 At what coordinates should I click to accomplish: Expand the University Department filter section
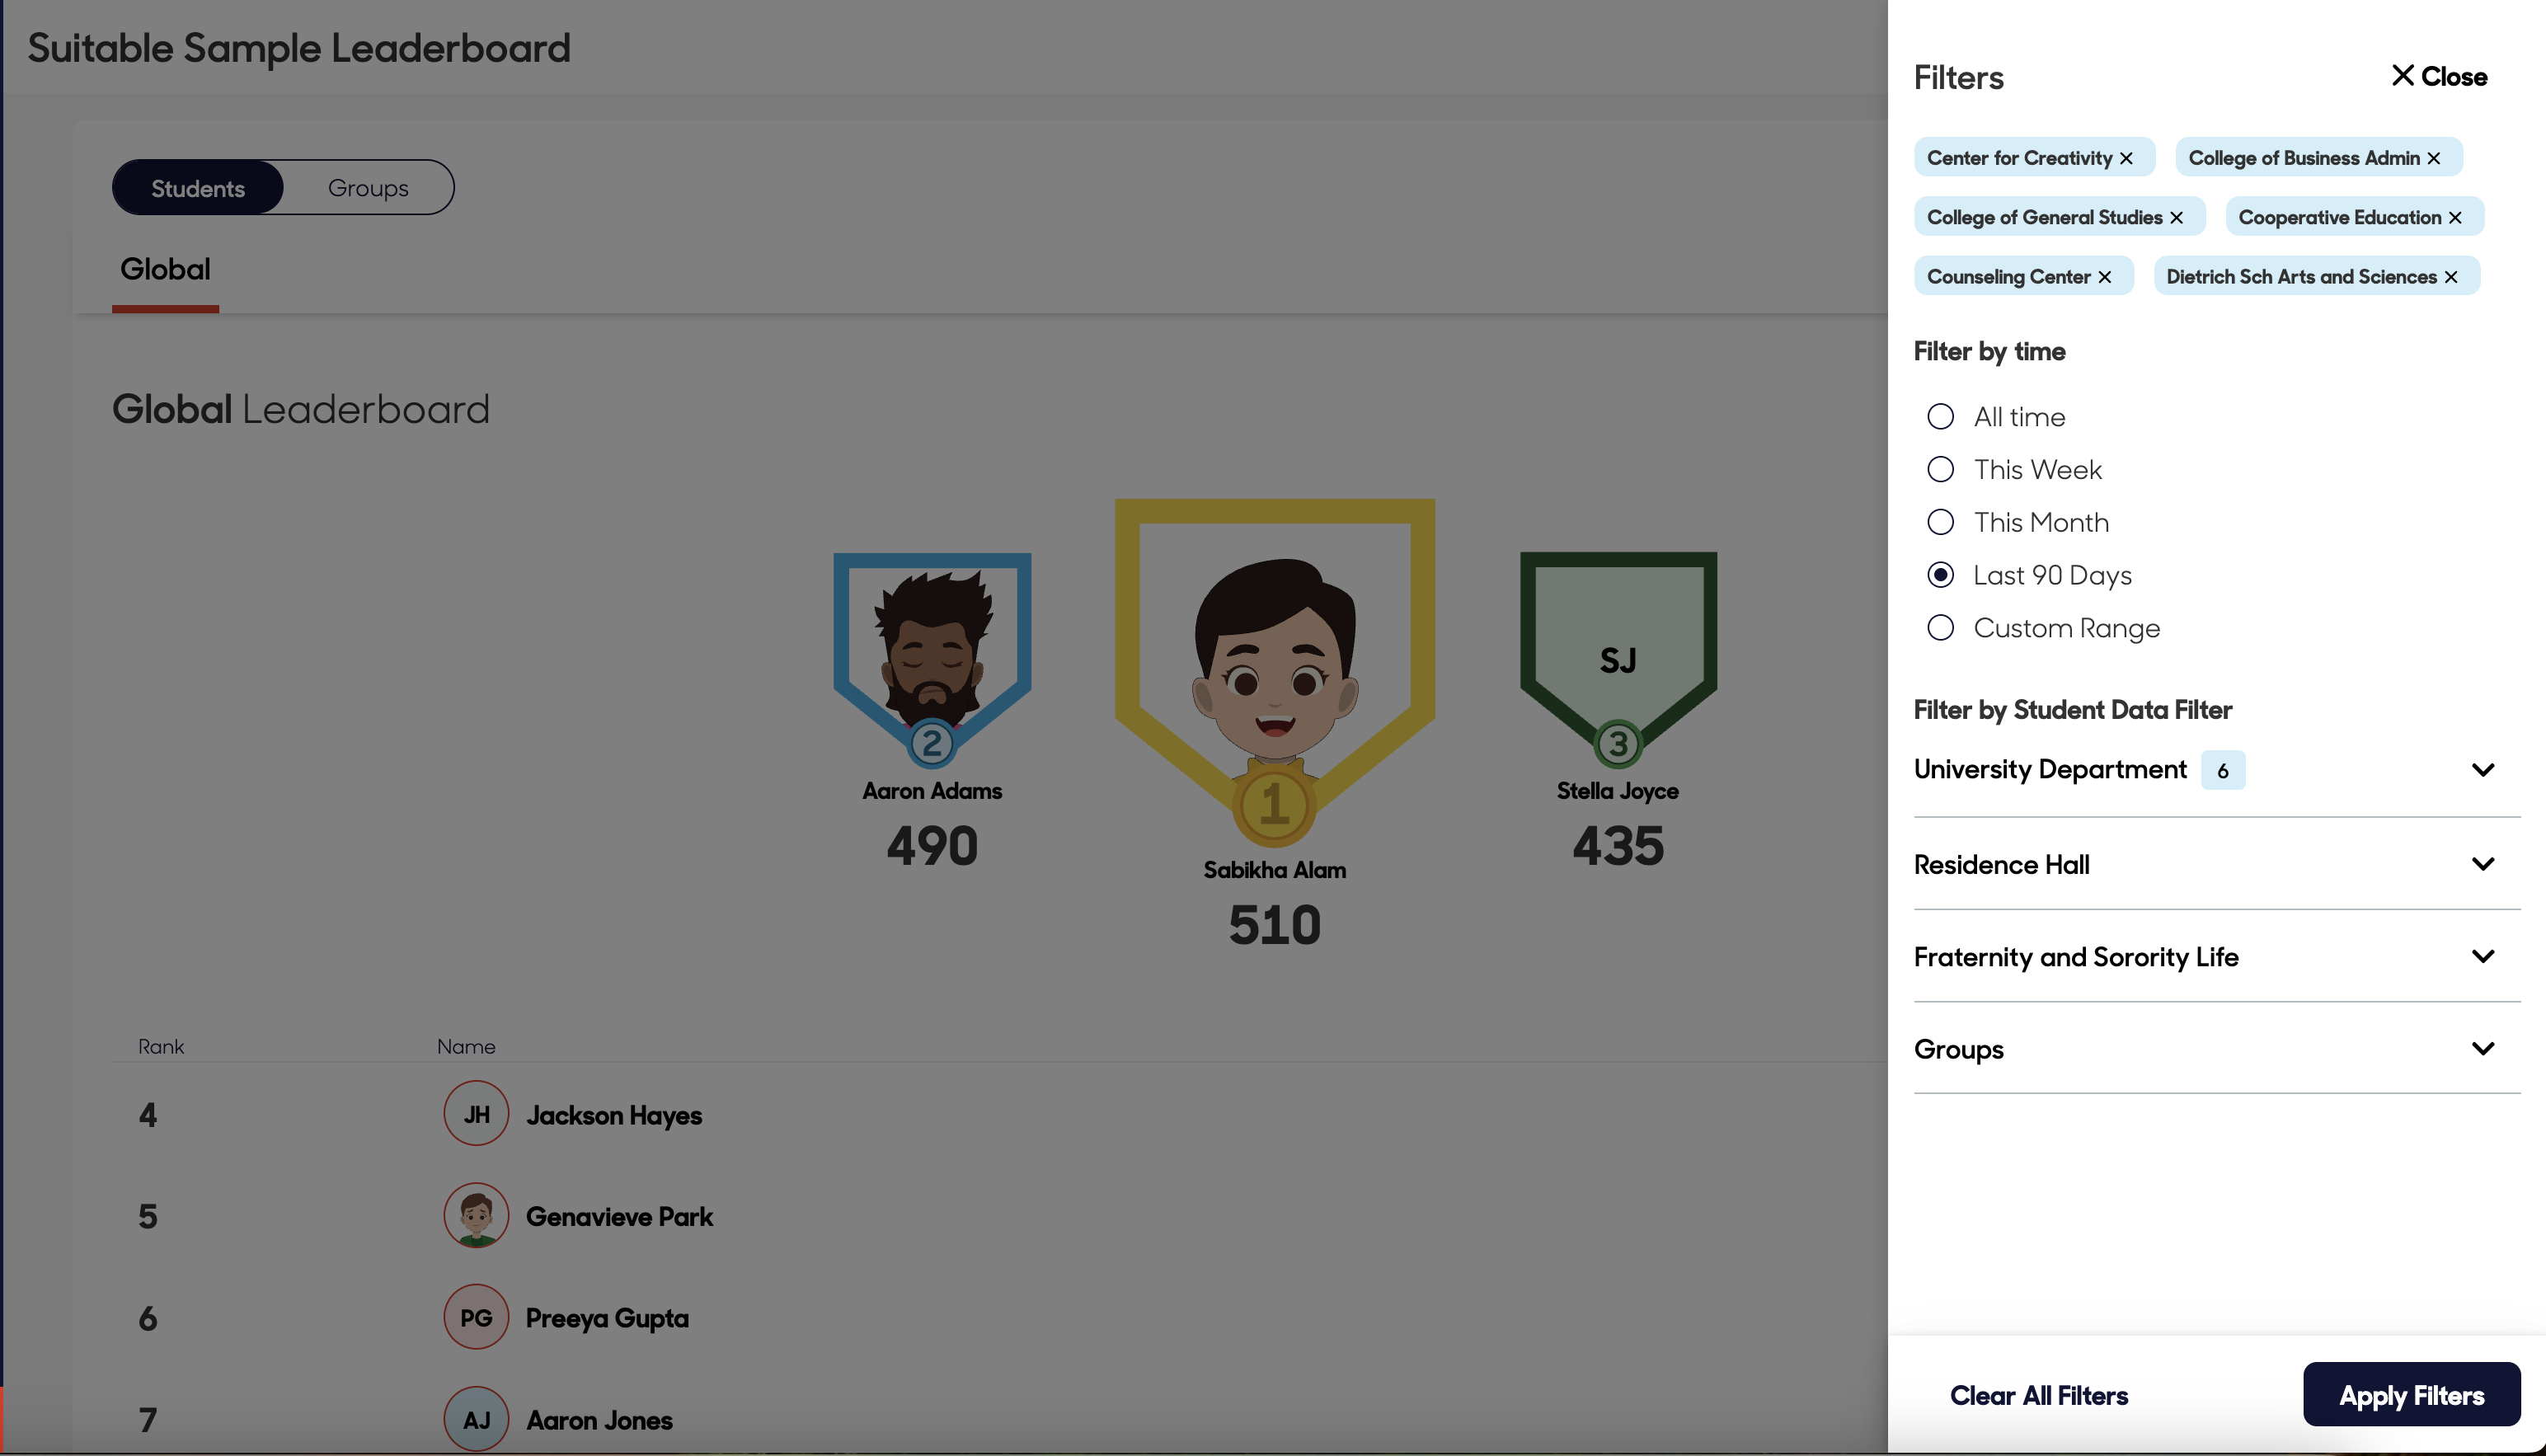[2482, 770]
